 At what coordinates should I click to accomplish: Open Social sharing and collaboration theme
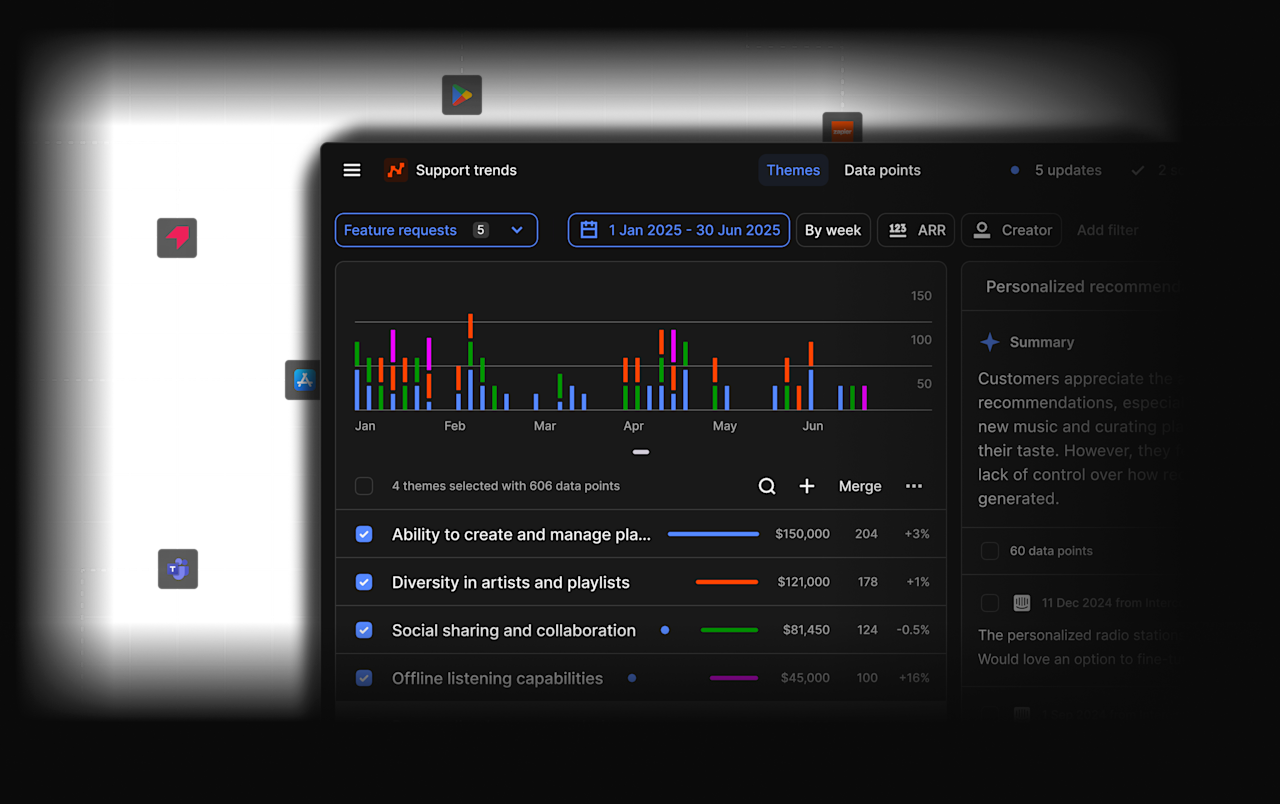tap(514, 630)
